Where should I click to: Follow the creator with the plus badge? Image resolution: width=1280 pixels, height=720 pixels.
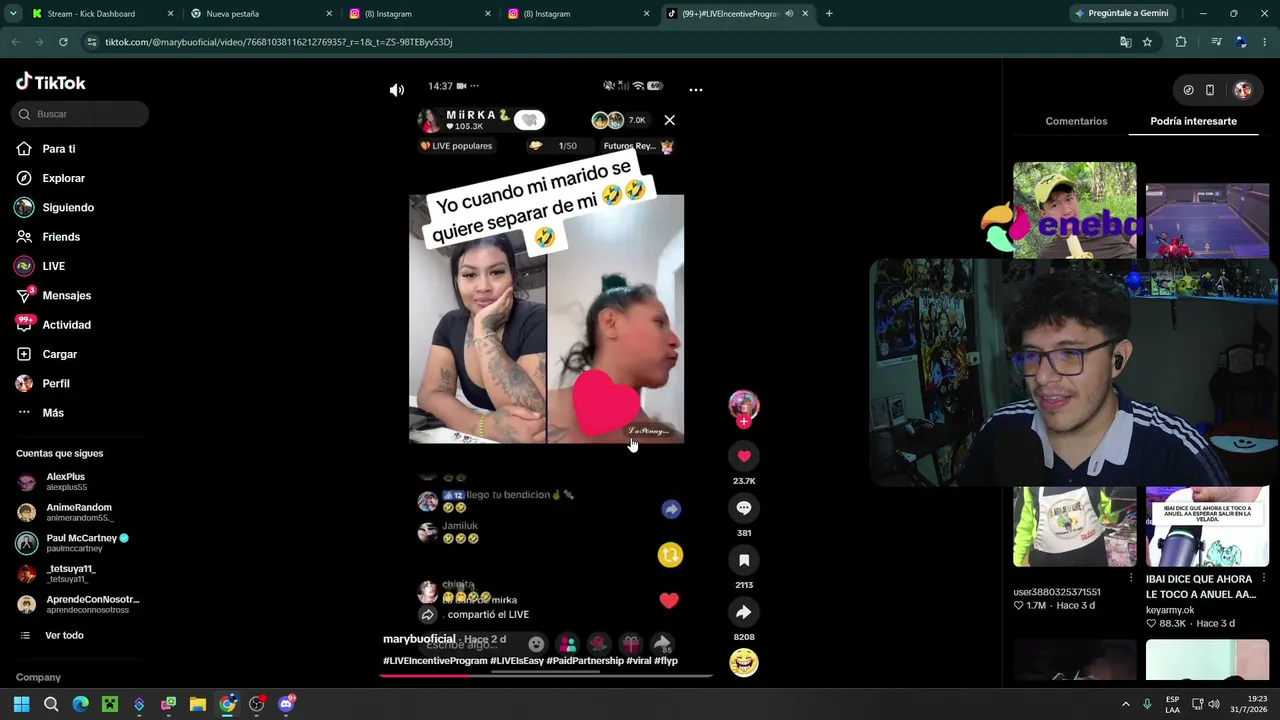(x=744, y=421)
